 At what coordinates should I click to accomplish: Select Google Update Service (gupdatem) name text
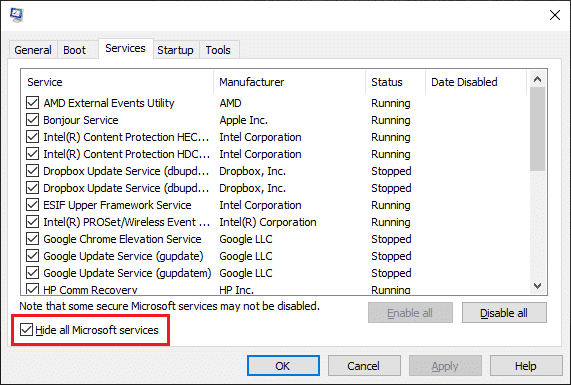[x=127, y=273]
